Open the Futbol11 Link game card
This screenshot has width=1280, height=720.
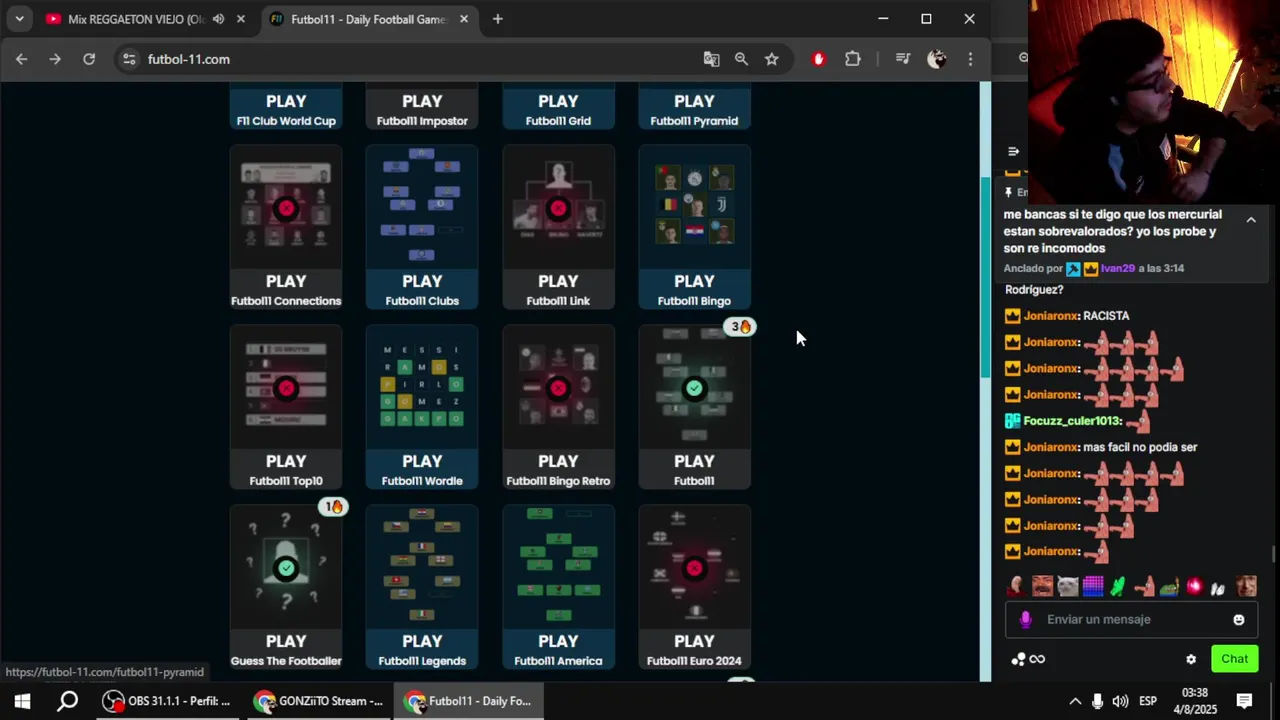[x=558, y=227]
